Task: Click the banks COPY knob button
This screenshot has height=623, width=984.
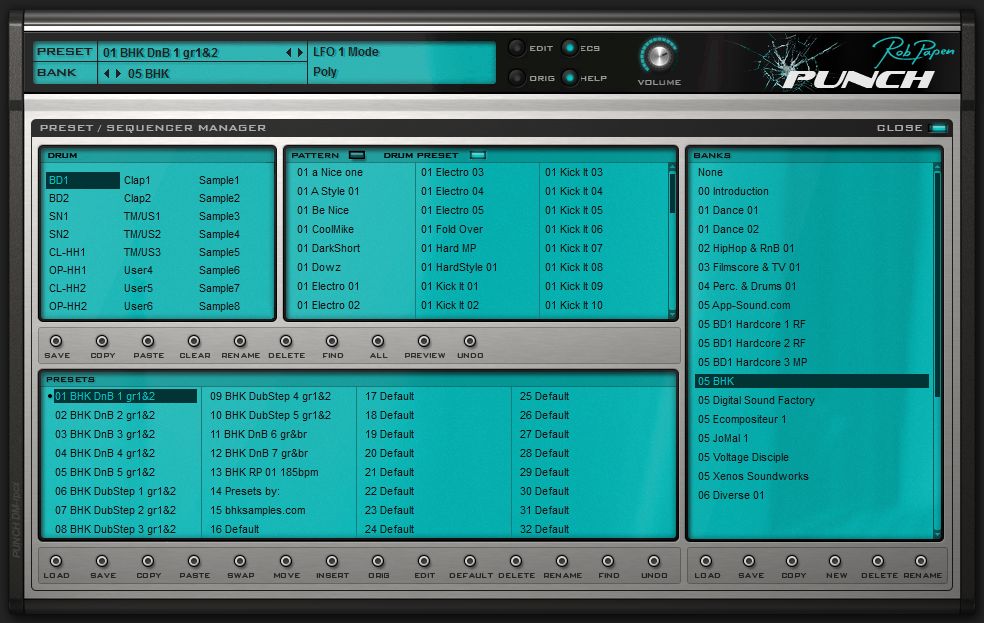Action: pyautogui.click(x=792, y=561)
